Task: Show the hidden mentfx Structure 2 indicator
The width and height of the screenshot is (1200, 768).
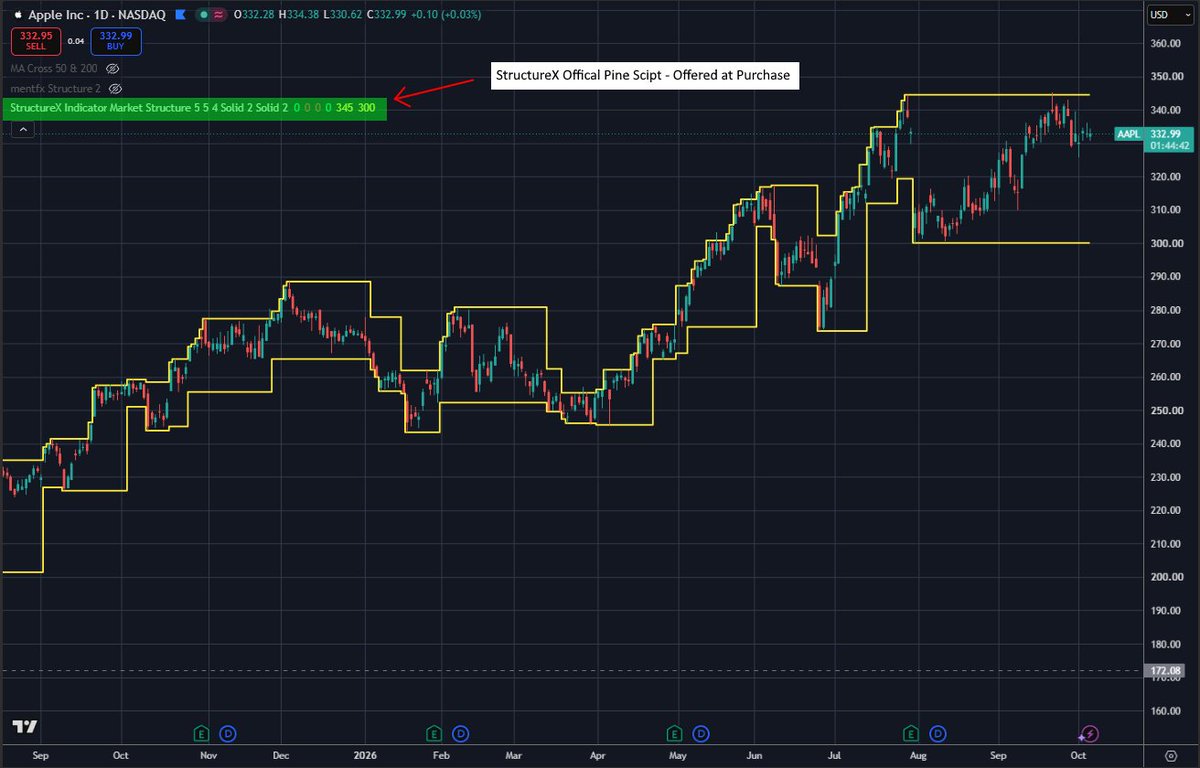Action: pos(115,88)
